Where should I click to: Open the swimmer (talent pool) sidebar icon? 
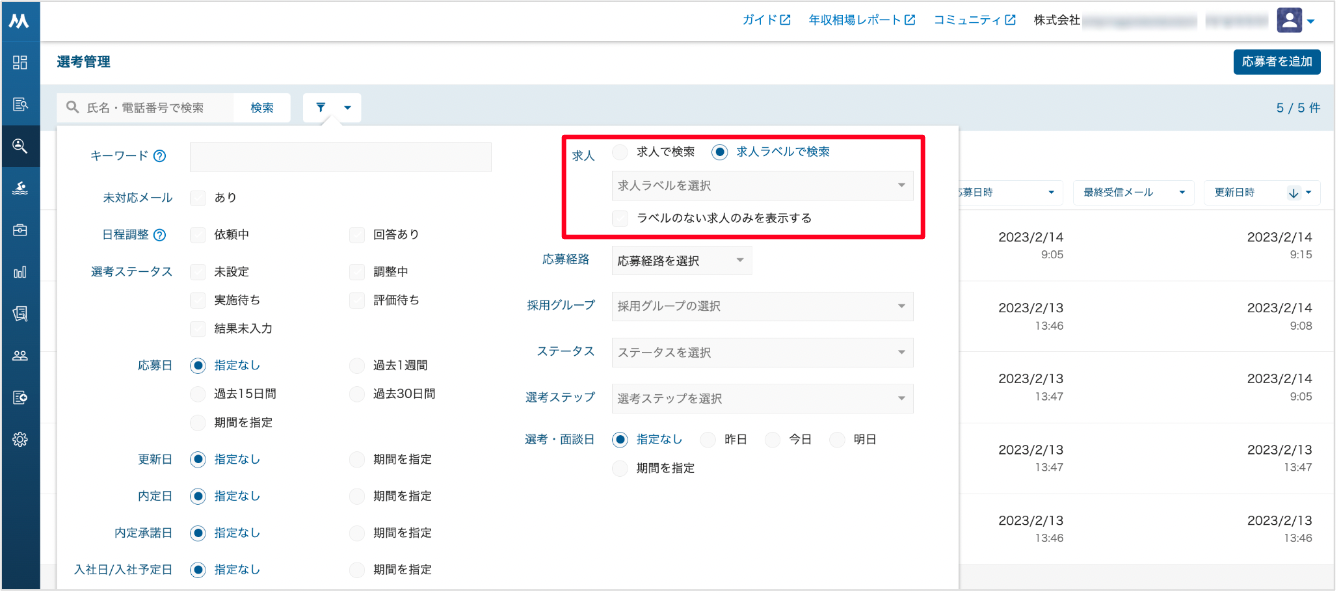[x=19, y=188]
